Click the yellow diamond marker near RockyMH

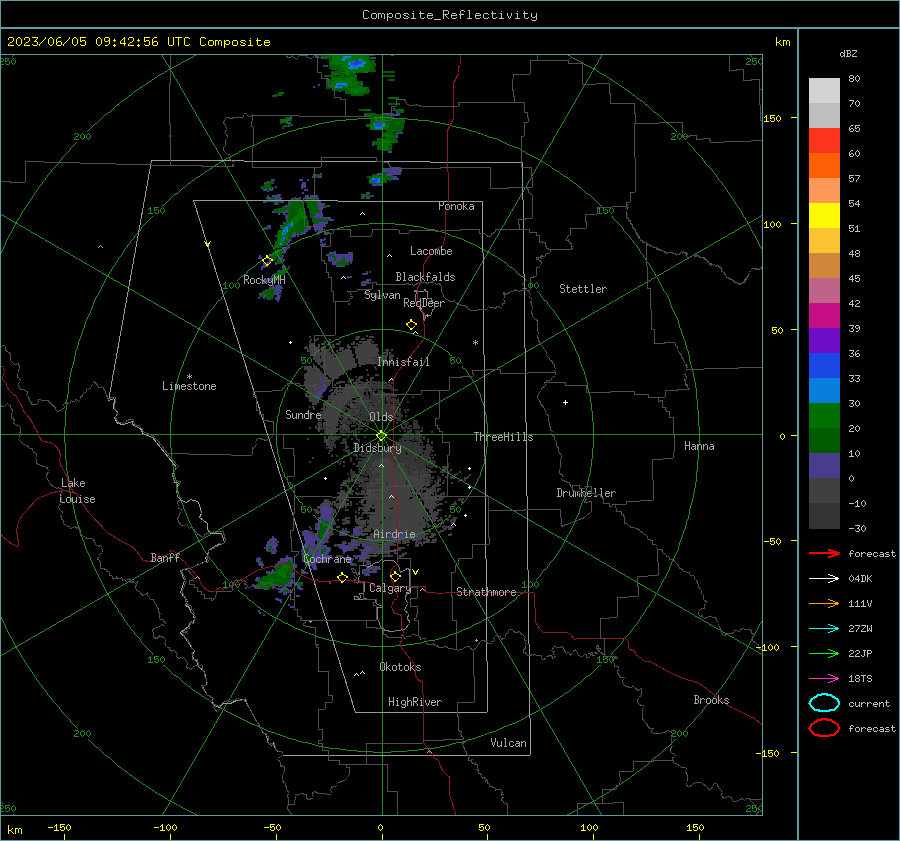267,261
